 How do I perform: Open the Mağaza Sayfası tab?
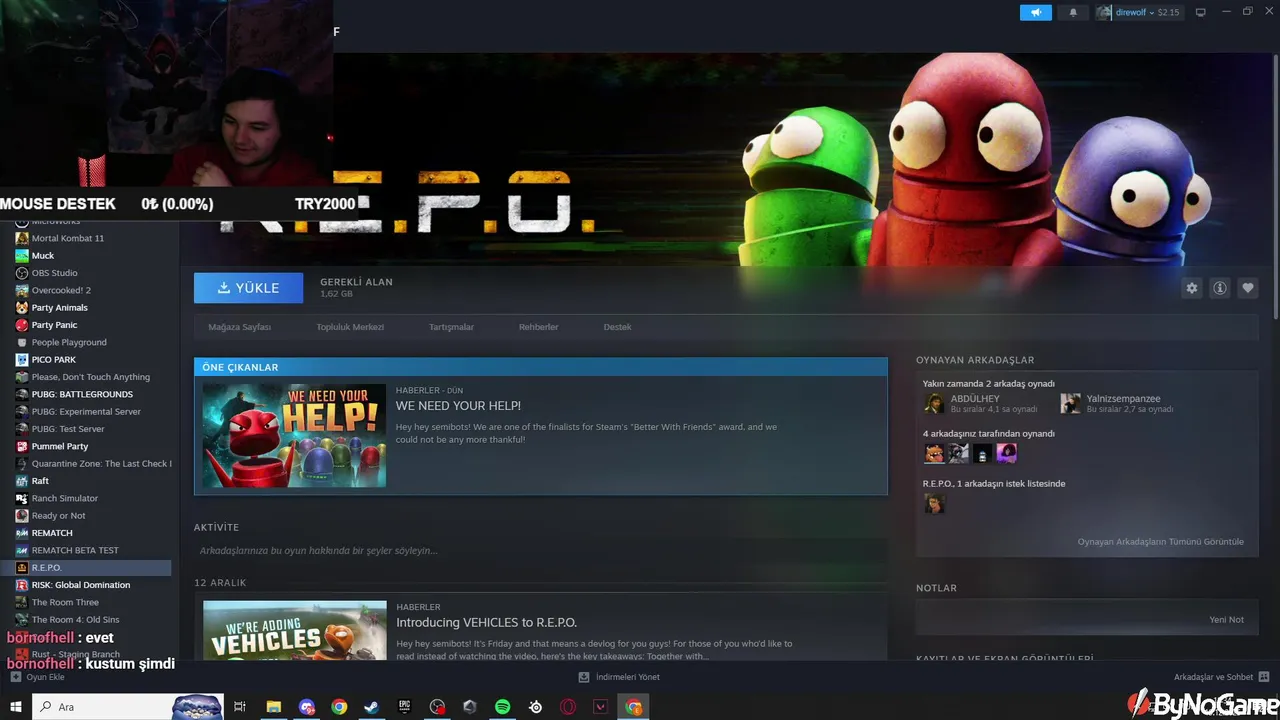(x=239, y=327)
